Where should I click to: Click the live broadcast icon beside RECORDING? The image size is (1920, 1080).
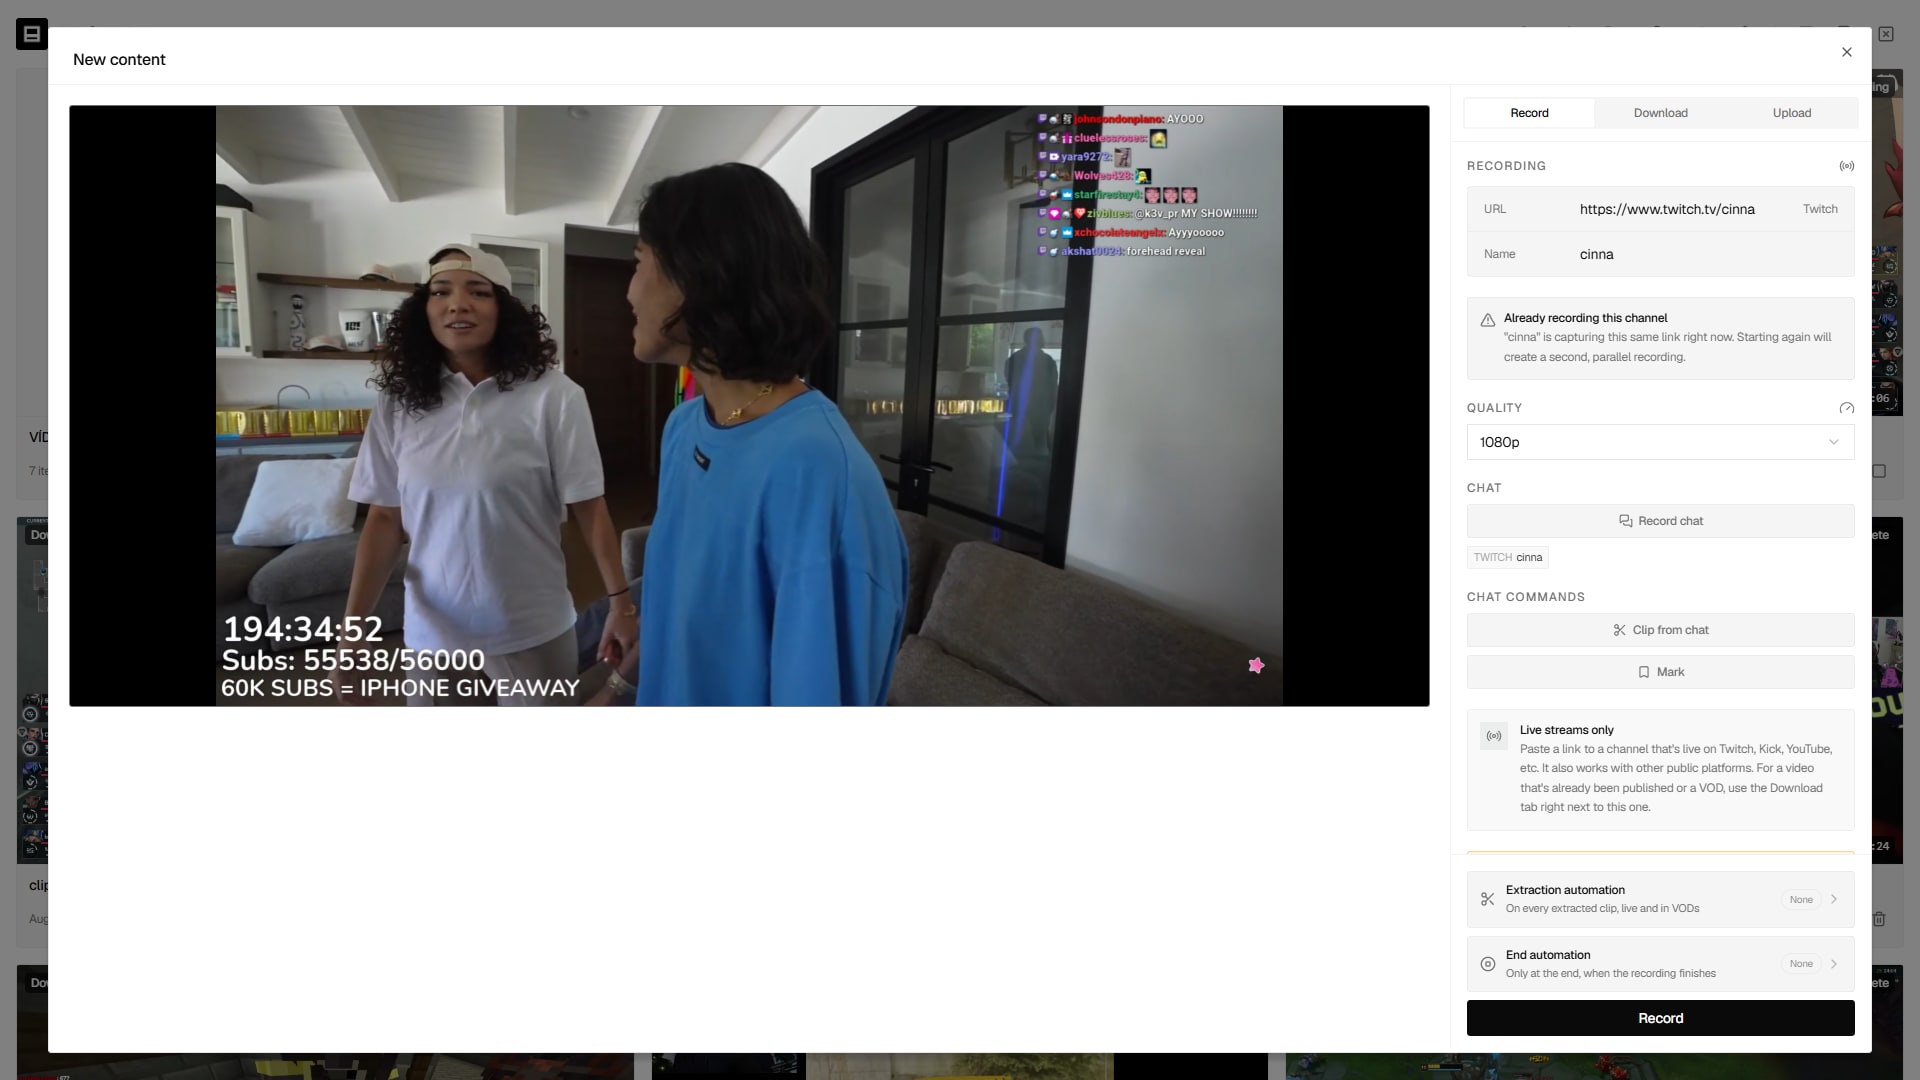pyautogui.click(x=1846, y=166)
